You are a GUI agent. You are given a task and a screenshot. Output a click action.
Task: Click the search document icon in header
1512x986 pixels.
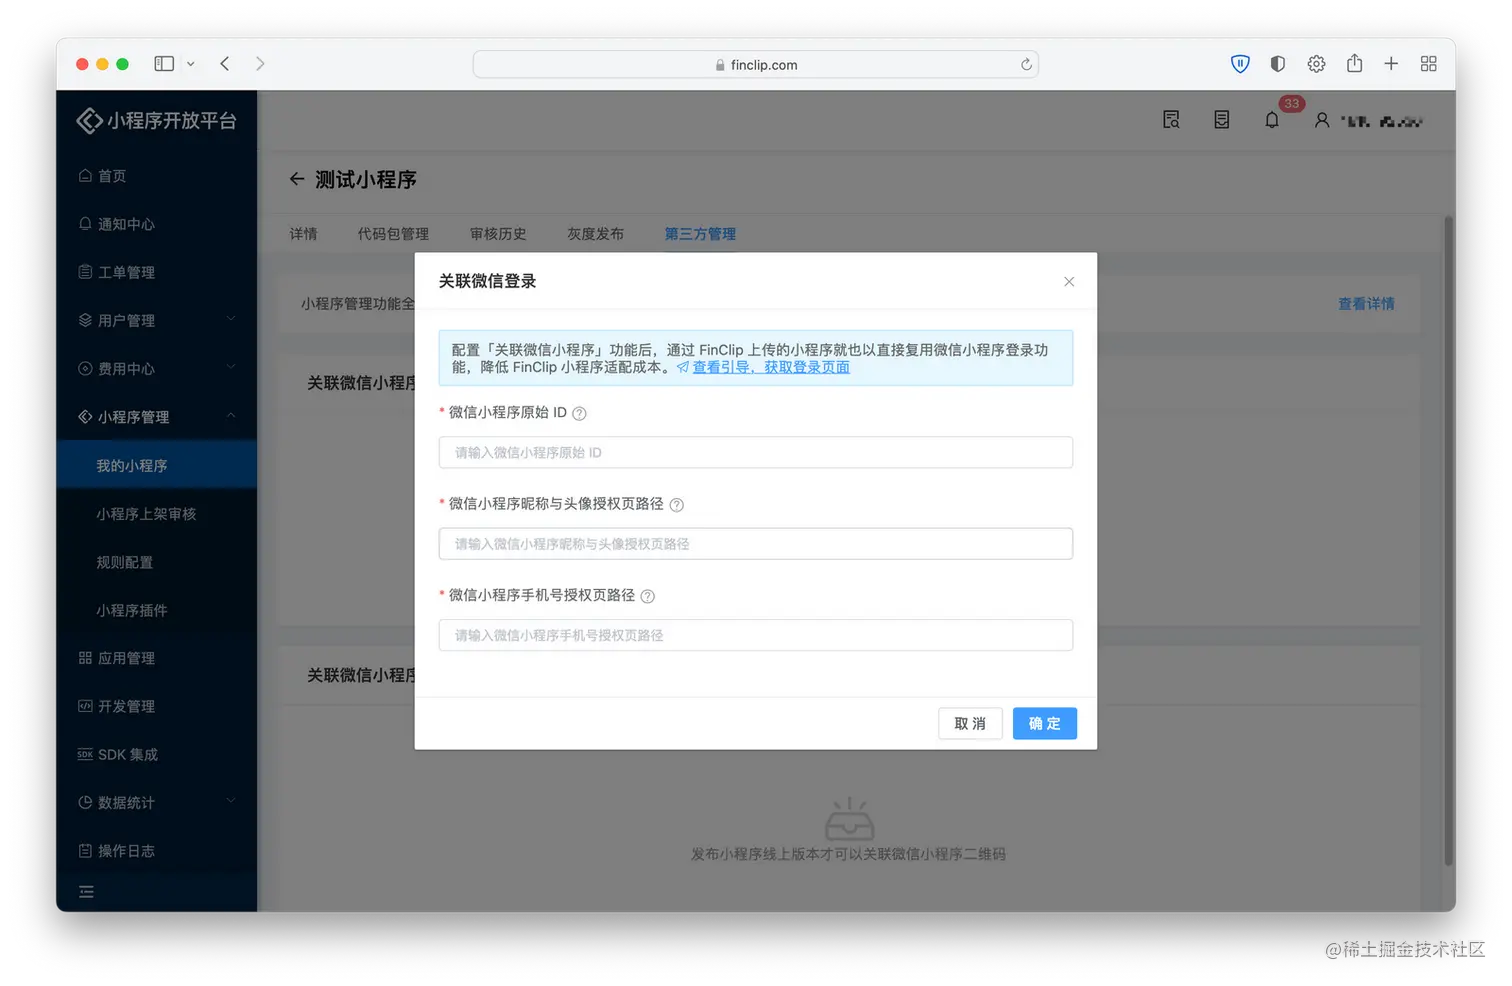coord(1171,120)
